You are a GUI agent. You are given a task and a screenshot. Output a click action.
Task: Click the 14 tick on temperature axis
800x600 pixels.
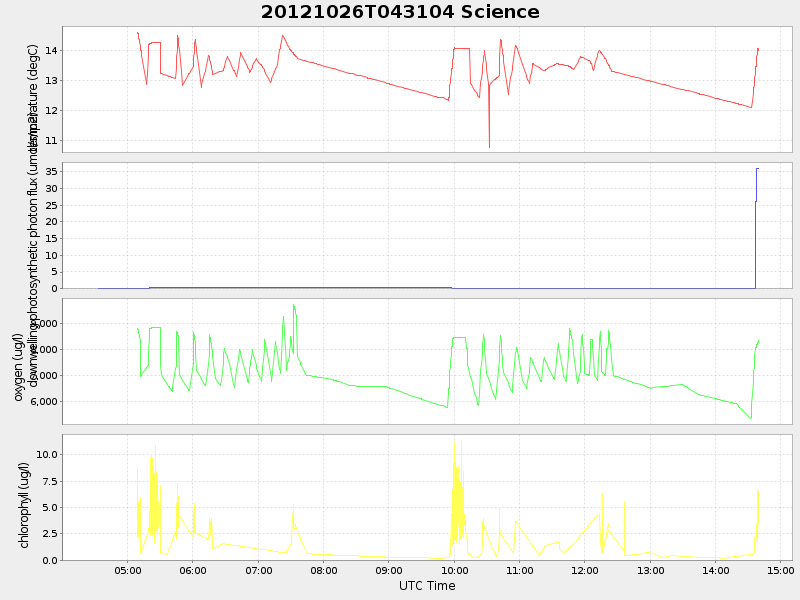point(51,51)
